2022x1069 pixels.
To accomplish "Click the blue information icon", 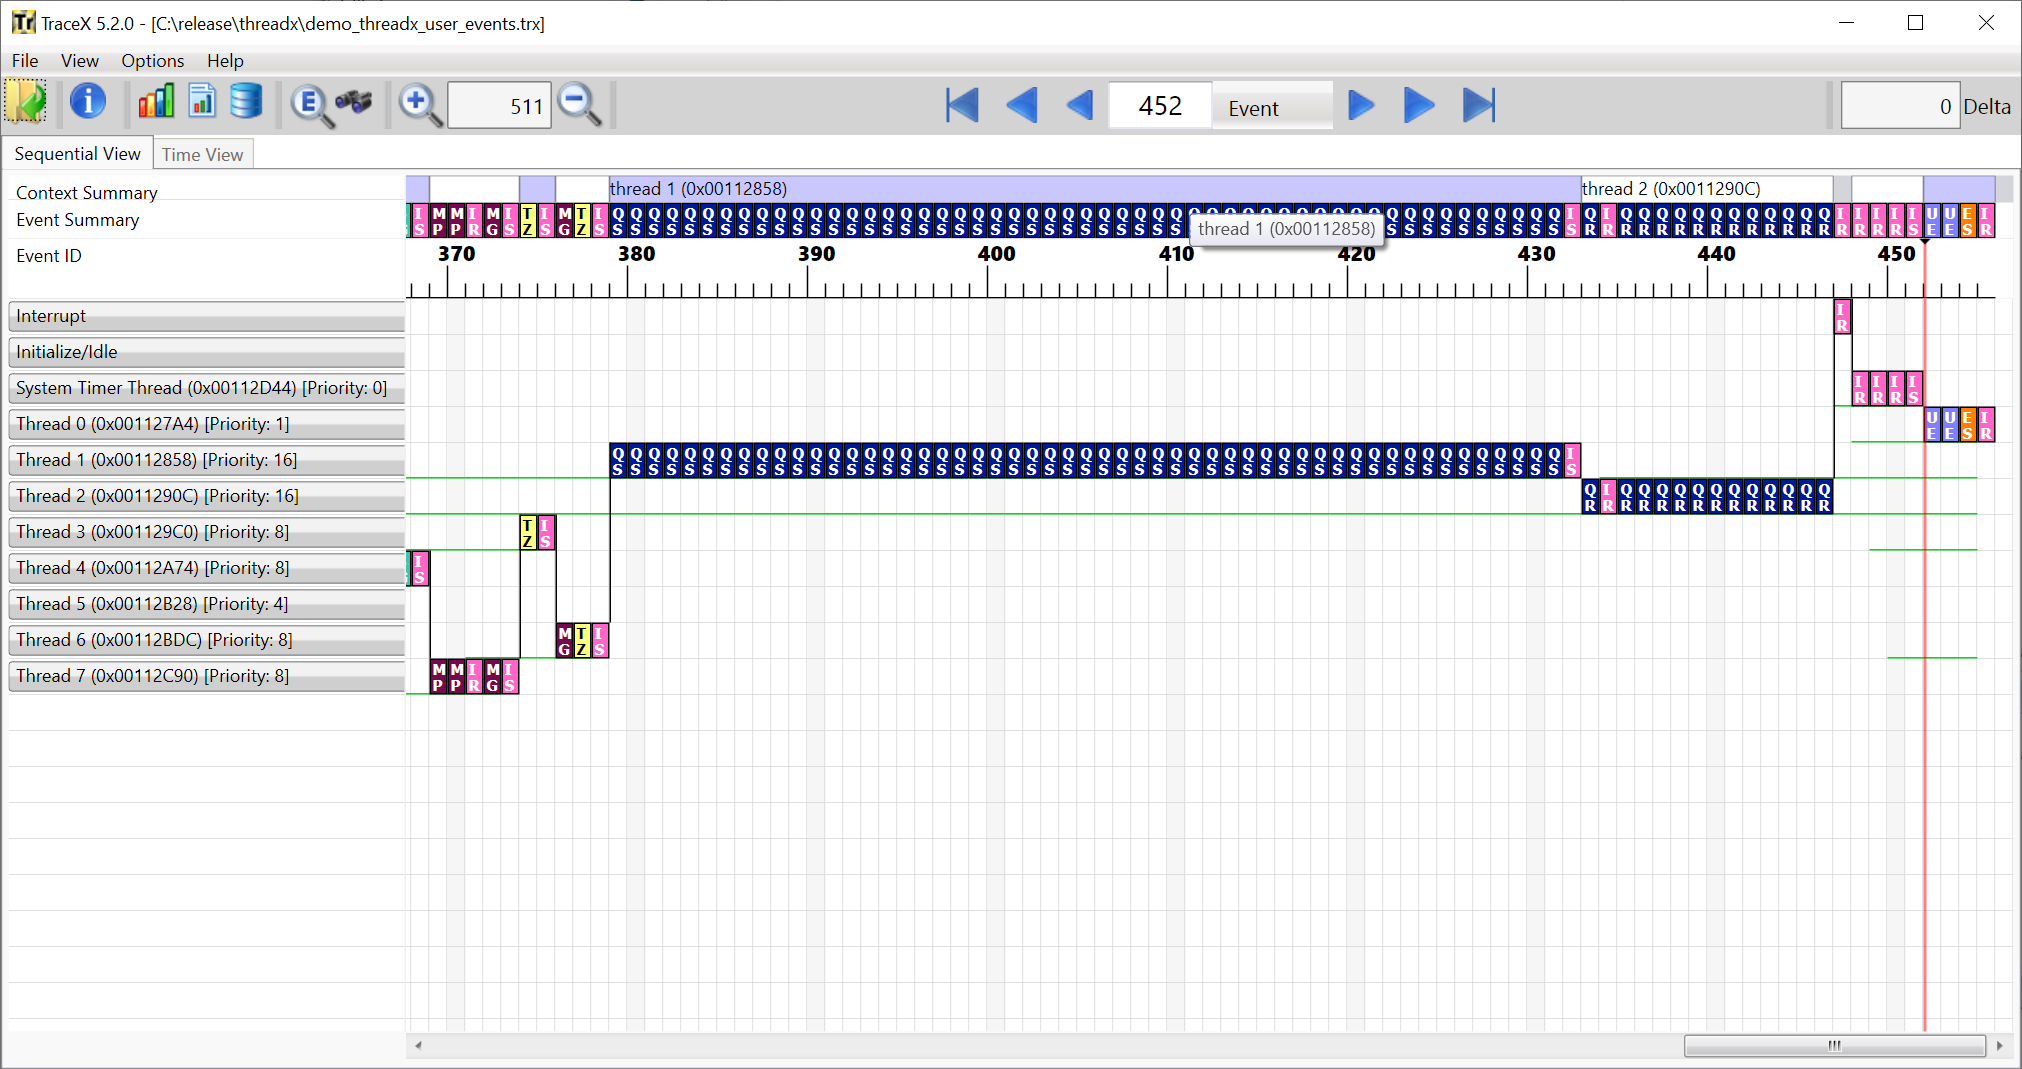I will [88, 103].
